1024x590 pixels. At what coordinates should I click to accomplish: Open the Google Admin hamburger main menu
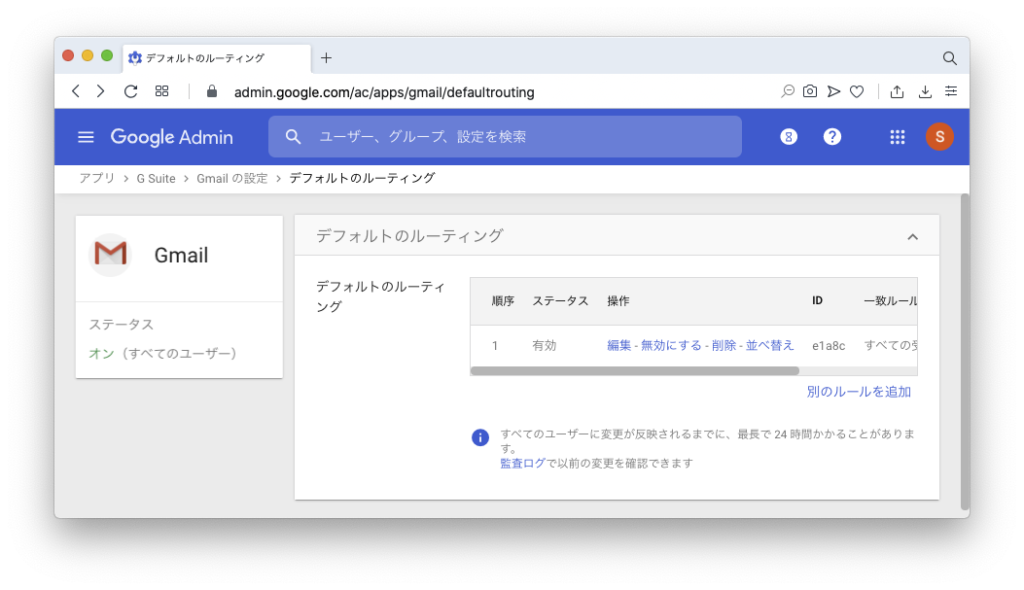click(x=86, y=137)
